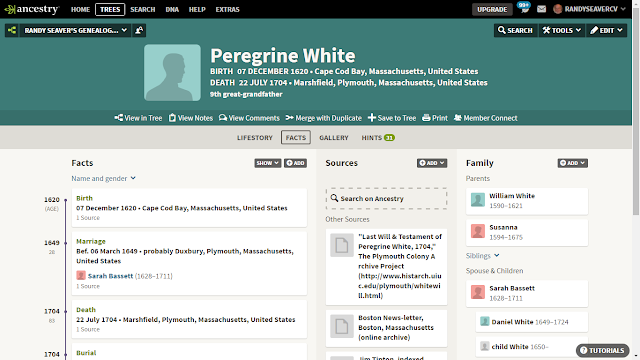Click the Add button in Facts

click(x=295, y=163)
